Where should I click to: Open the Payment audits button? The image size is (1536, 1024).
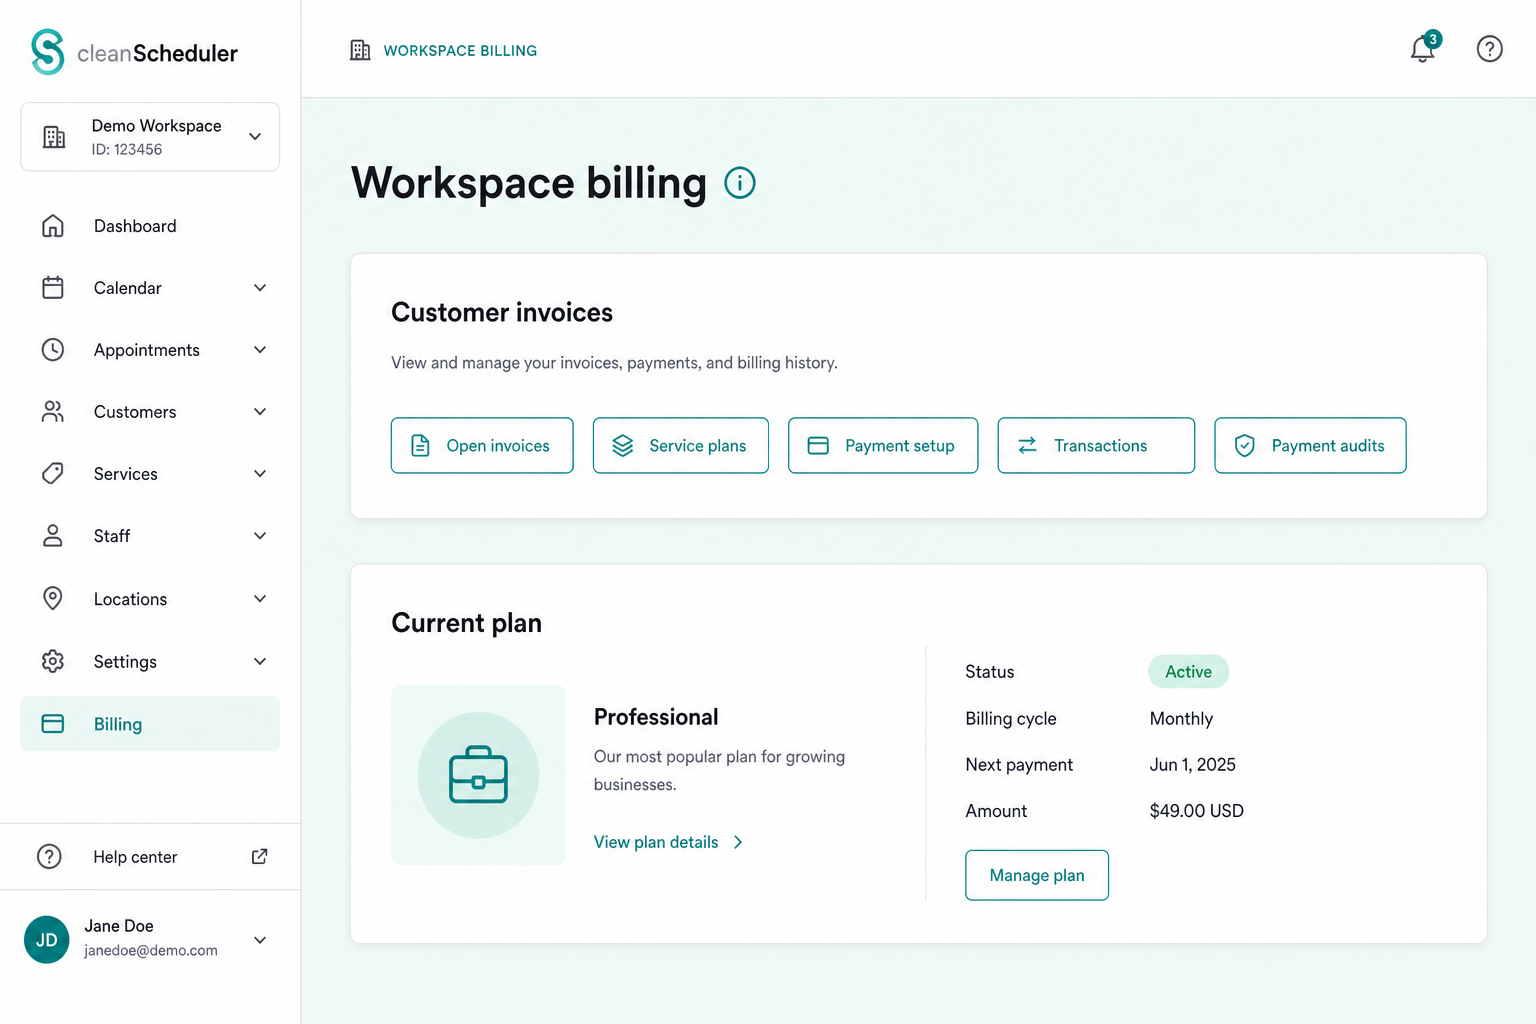tap(1310, 445)
